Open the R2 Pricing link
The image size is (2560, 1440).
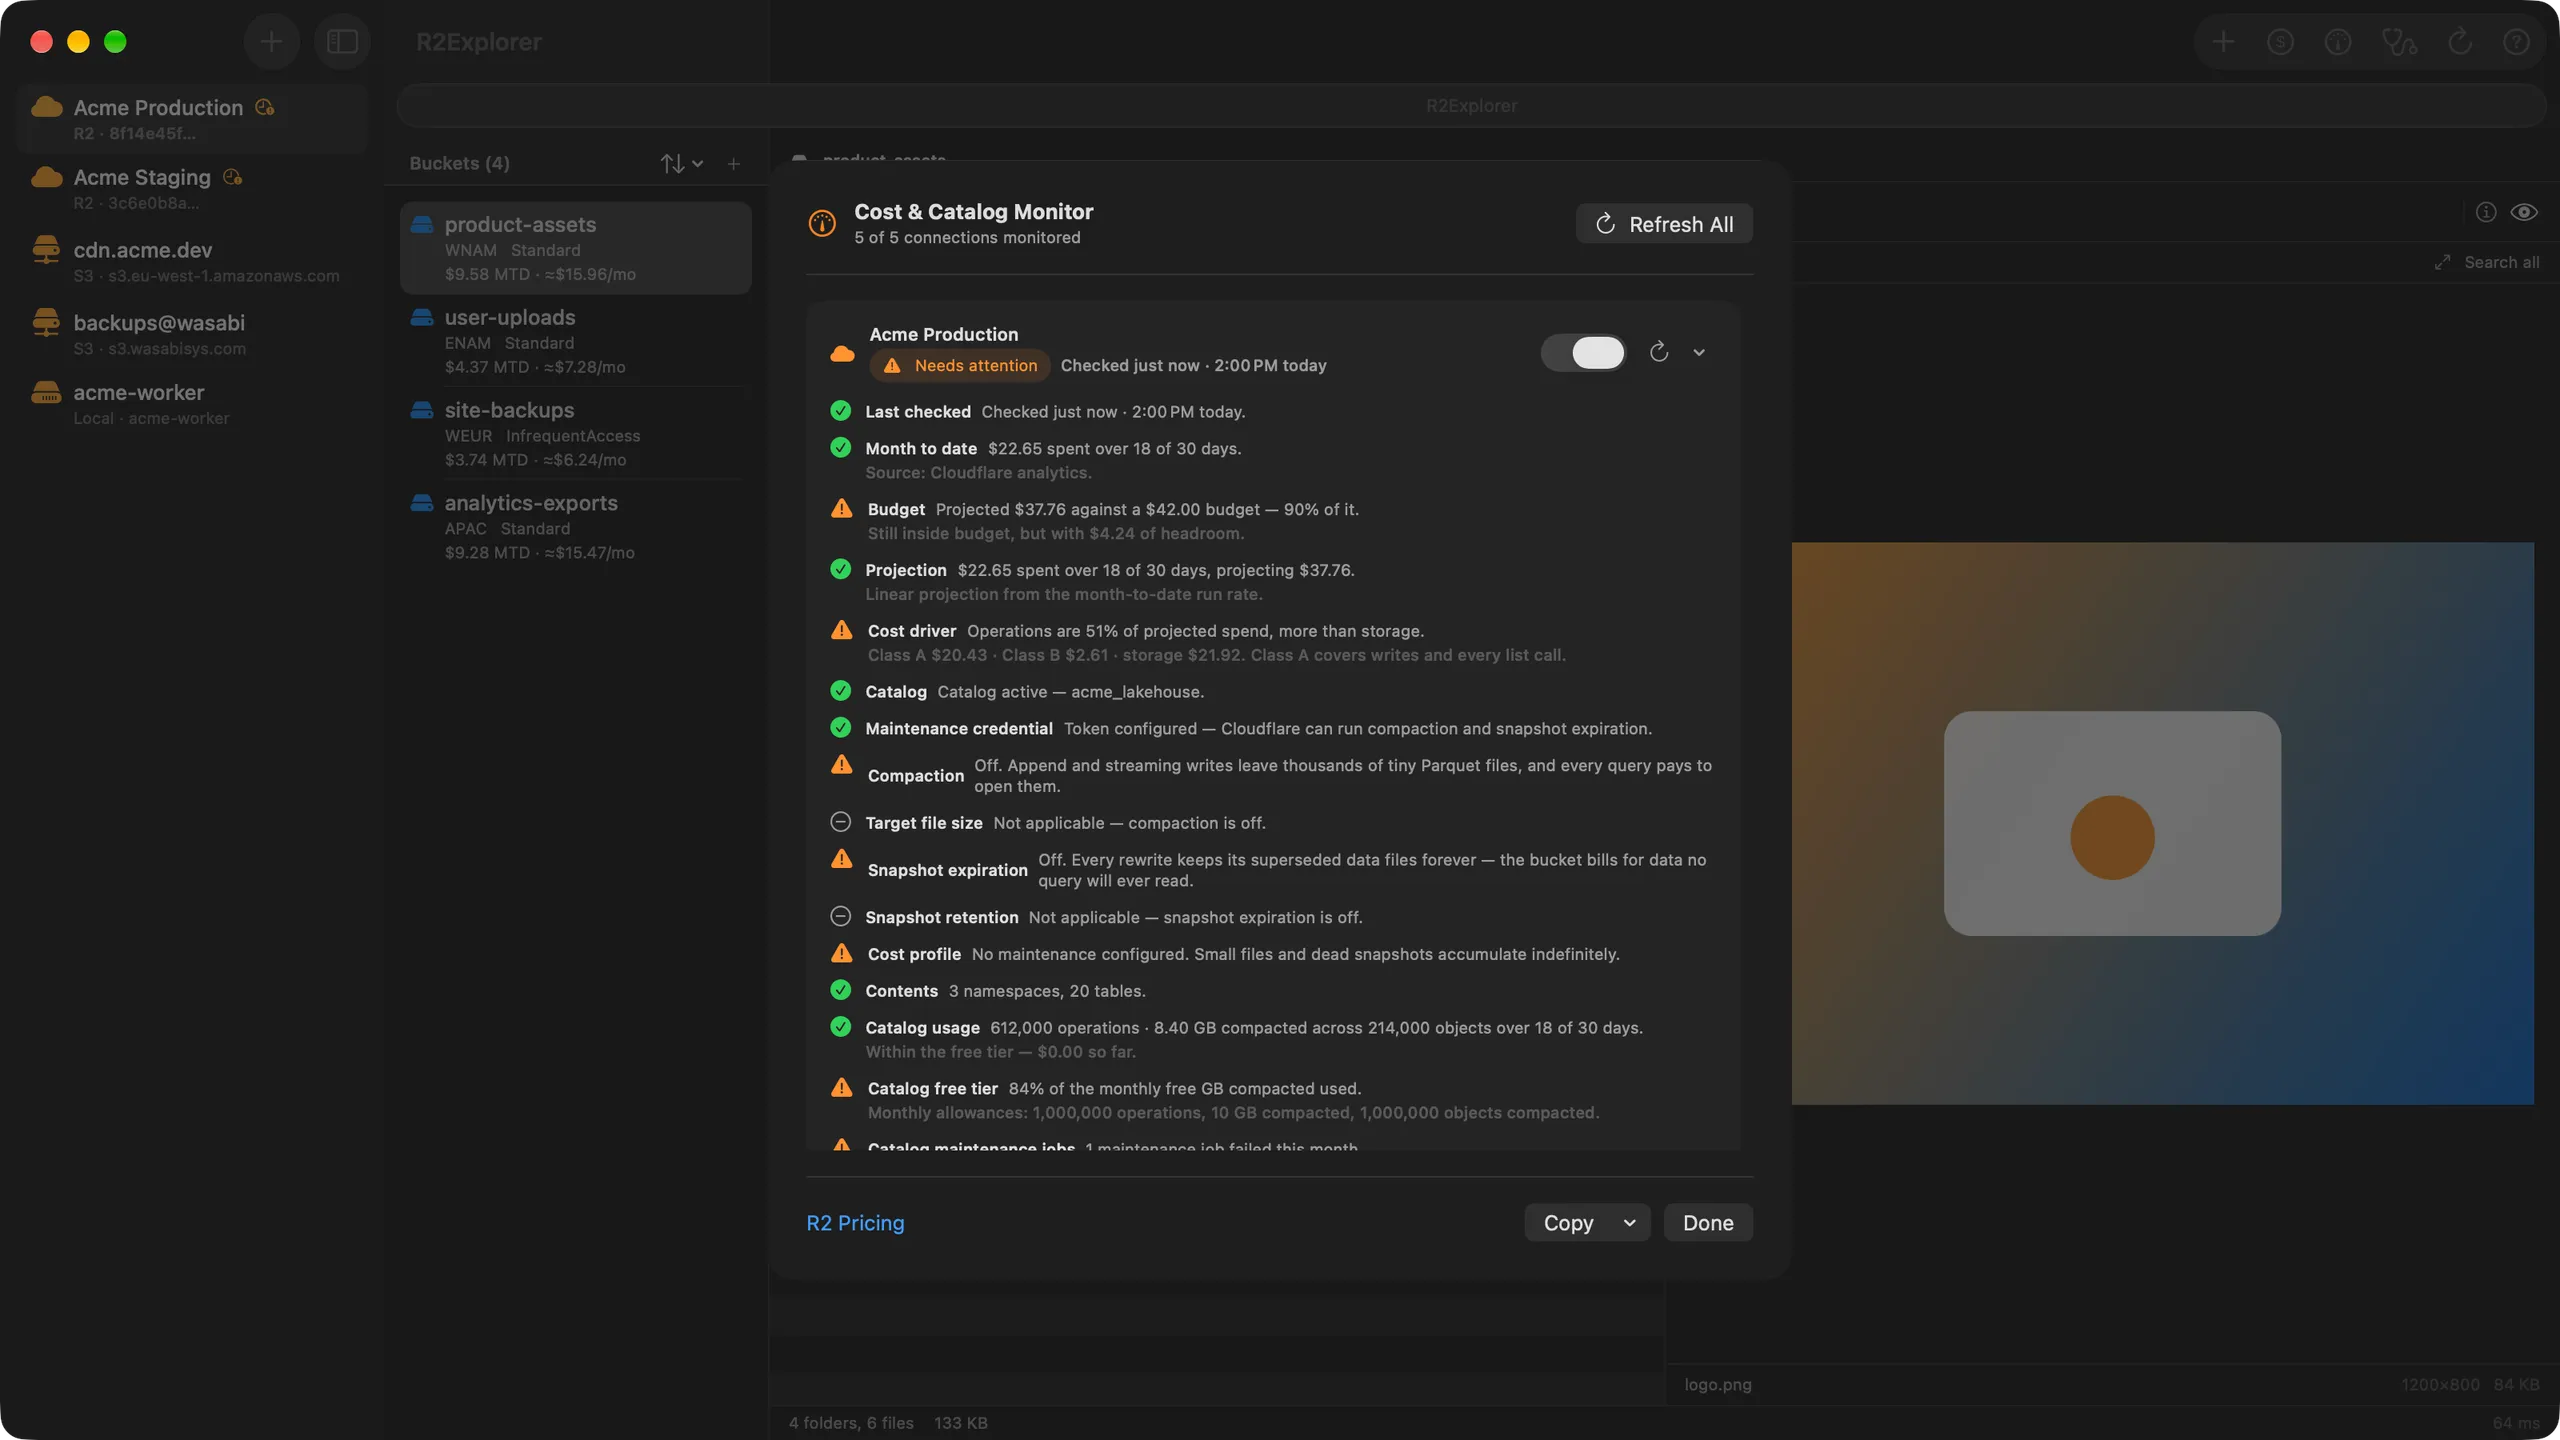point(855,1222)
